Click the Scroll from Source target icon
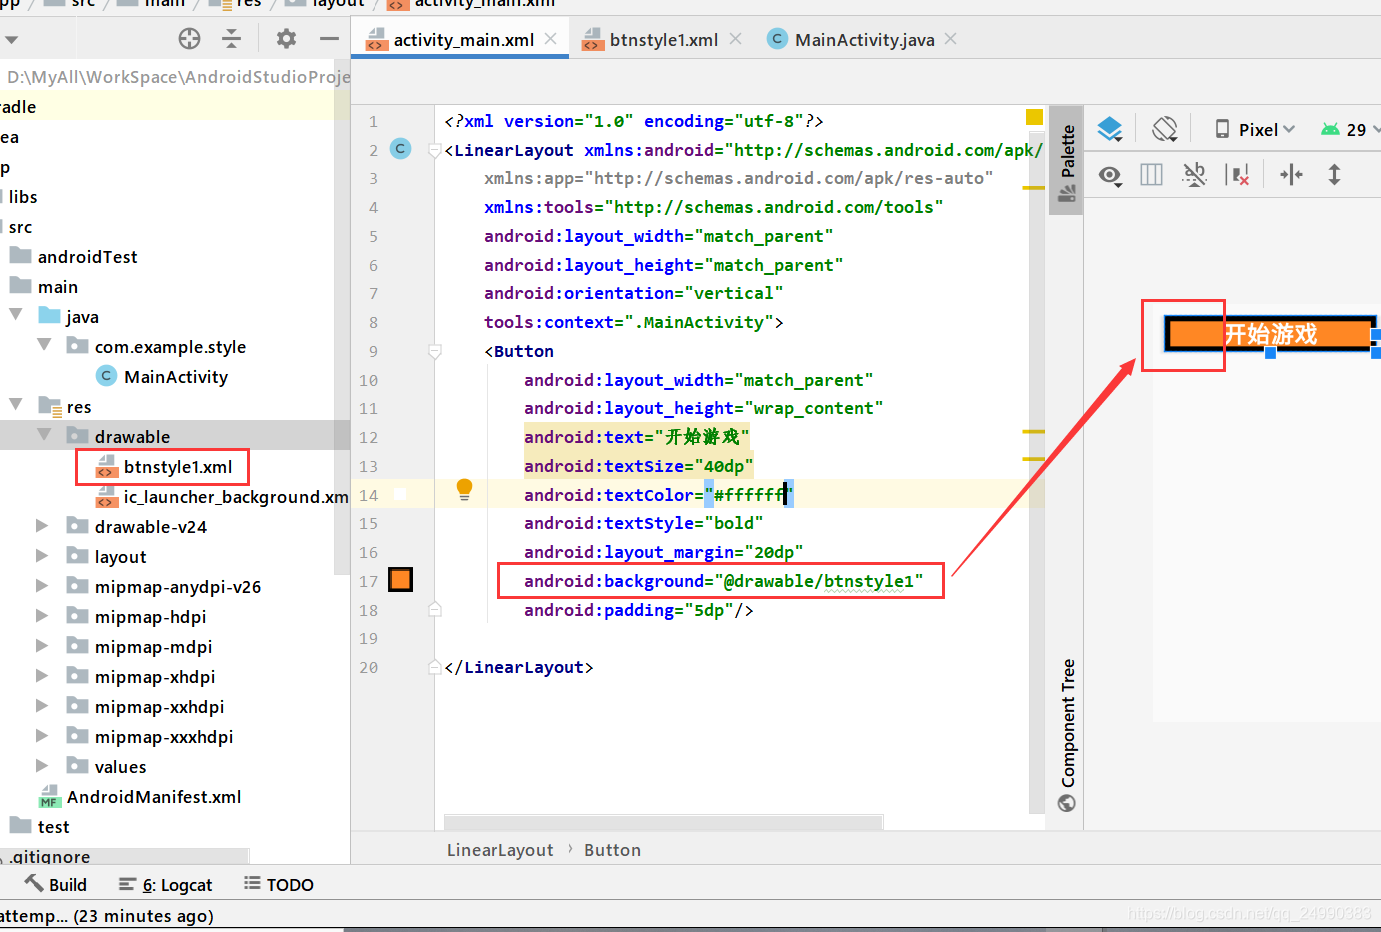1381x932 pixels. (189, 39)
